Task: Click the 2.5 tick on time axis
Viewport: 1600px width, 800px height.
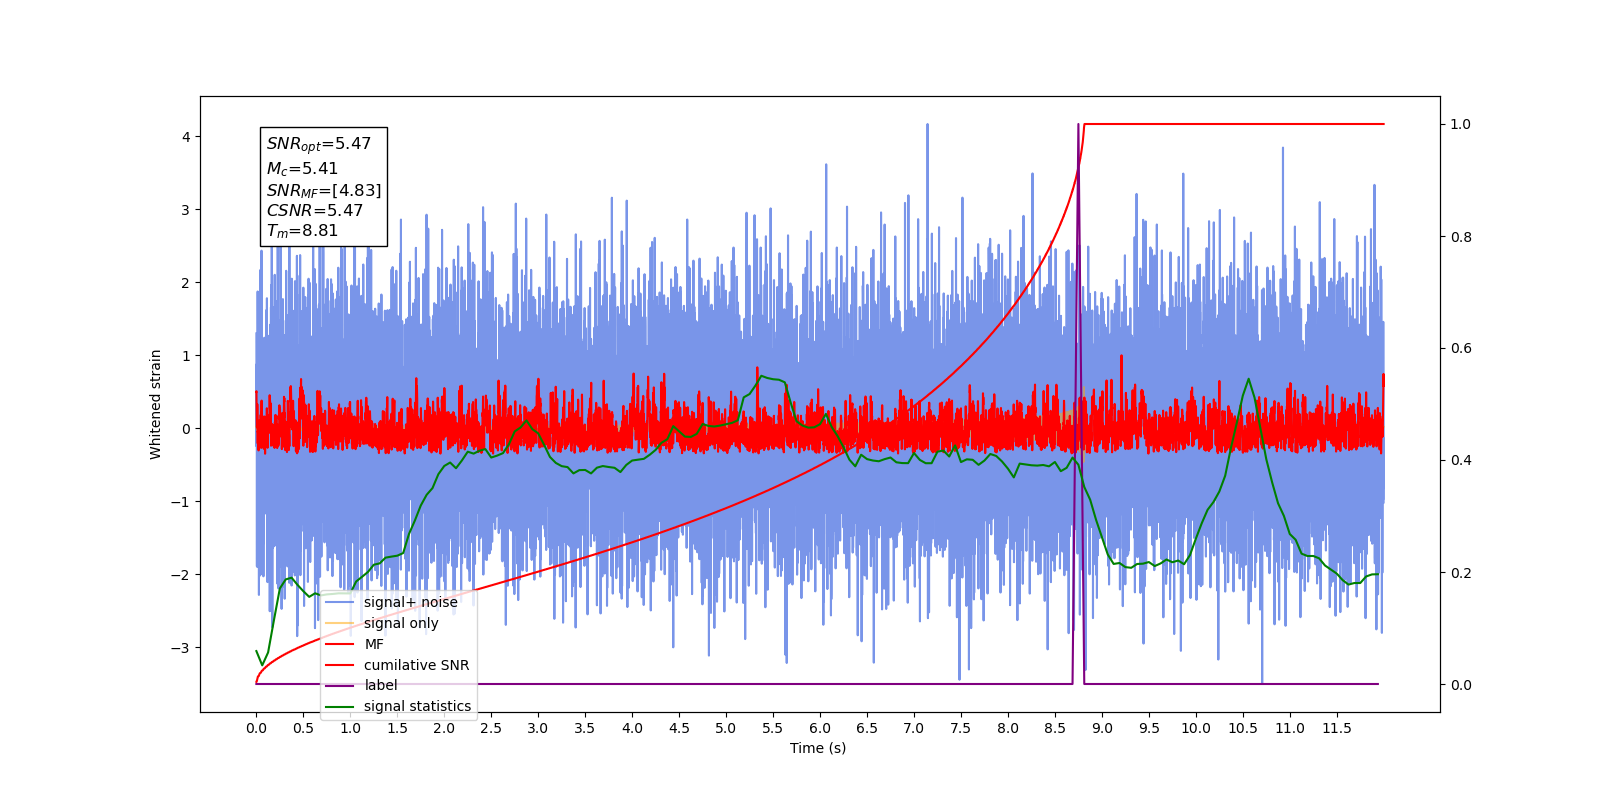Action: [491, 728]
